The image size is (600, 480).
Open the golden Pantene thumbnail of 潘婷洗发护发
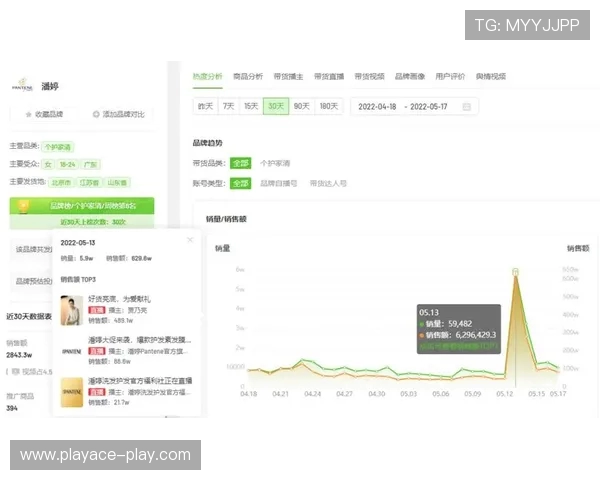tap(72, 392)
